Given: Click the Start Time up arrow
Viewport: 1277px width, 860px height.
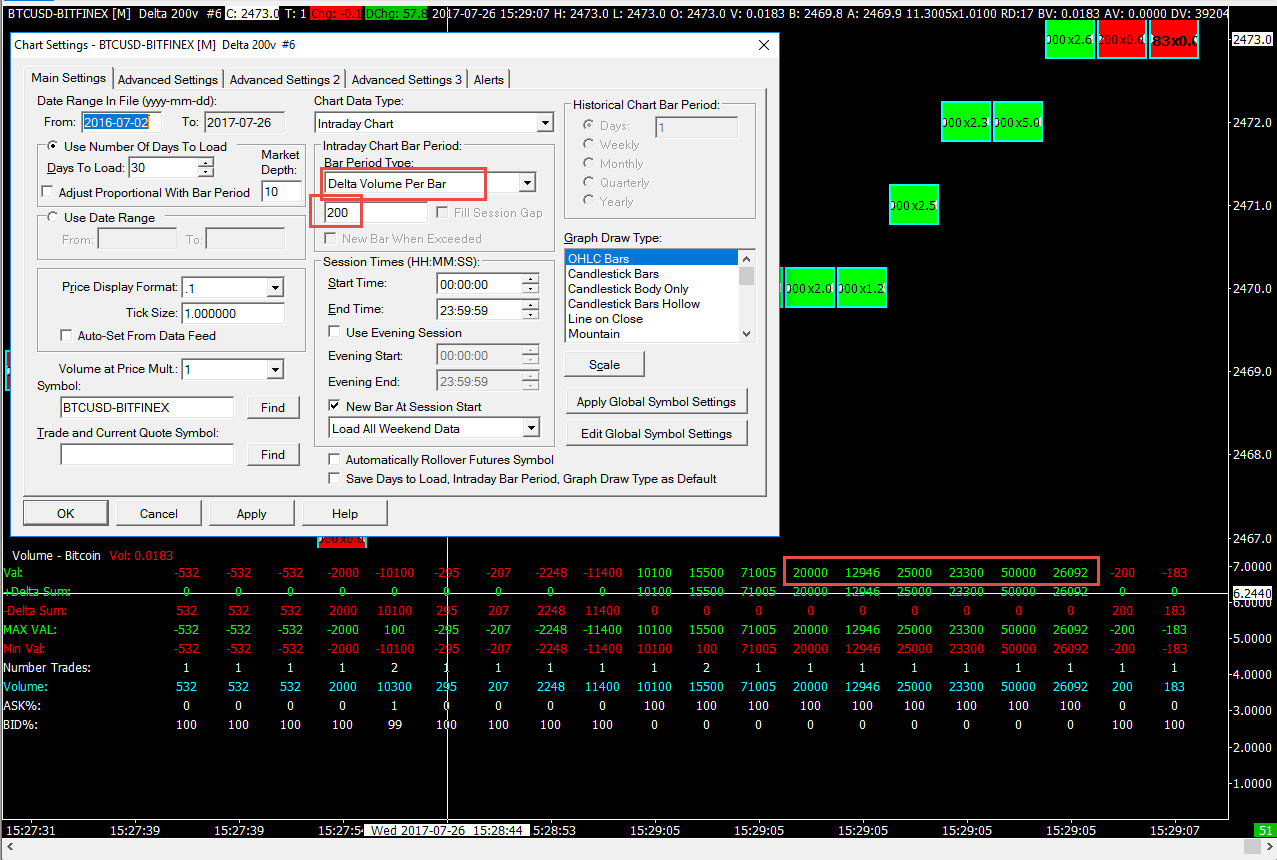Looking at the screenshot, I should (530, 278).
